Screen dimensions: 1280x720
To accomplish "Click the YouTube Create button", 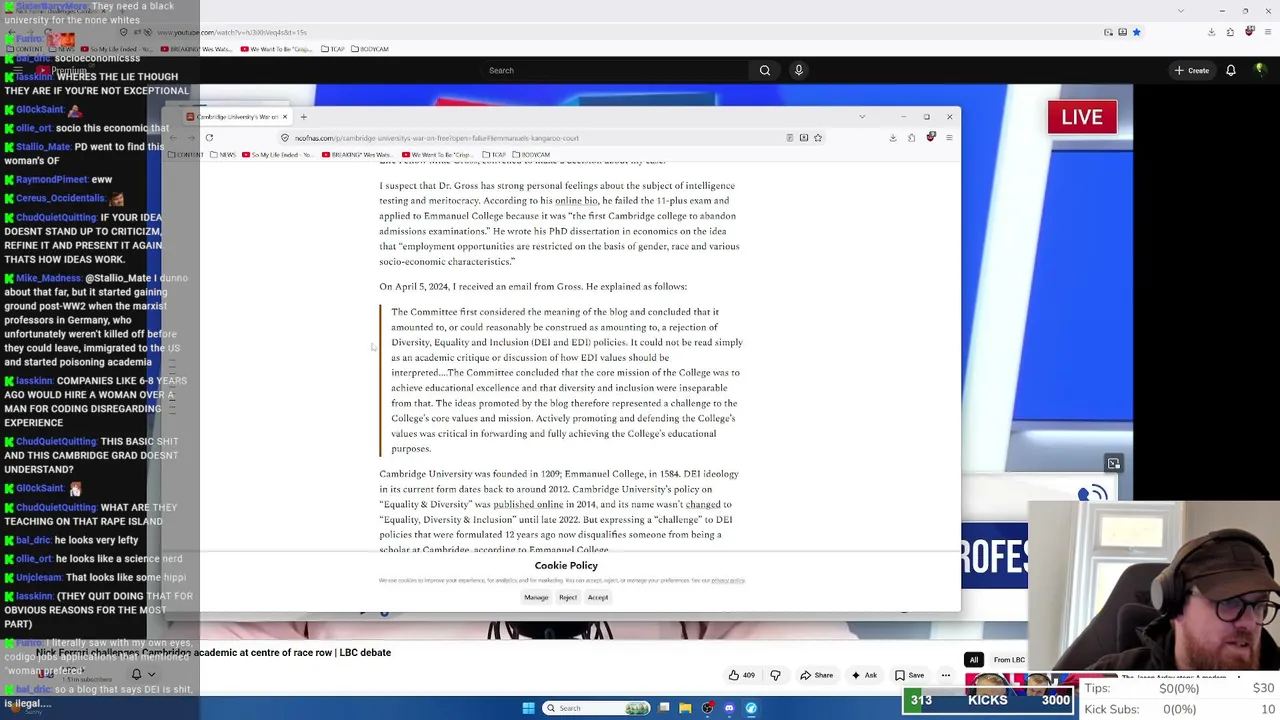I will tap(1192, 70).
